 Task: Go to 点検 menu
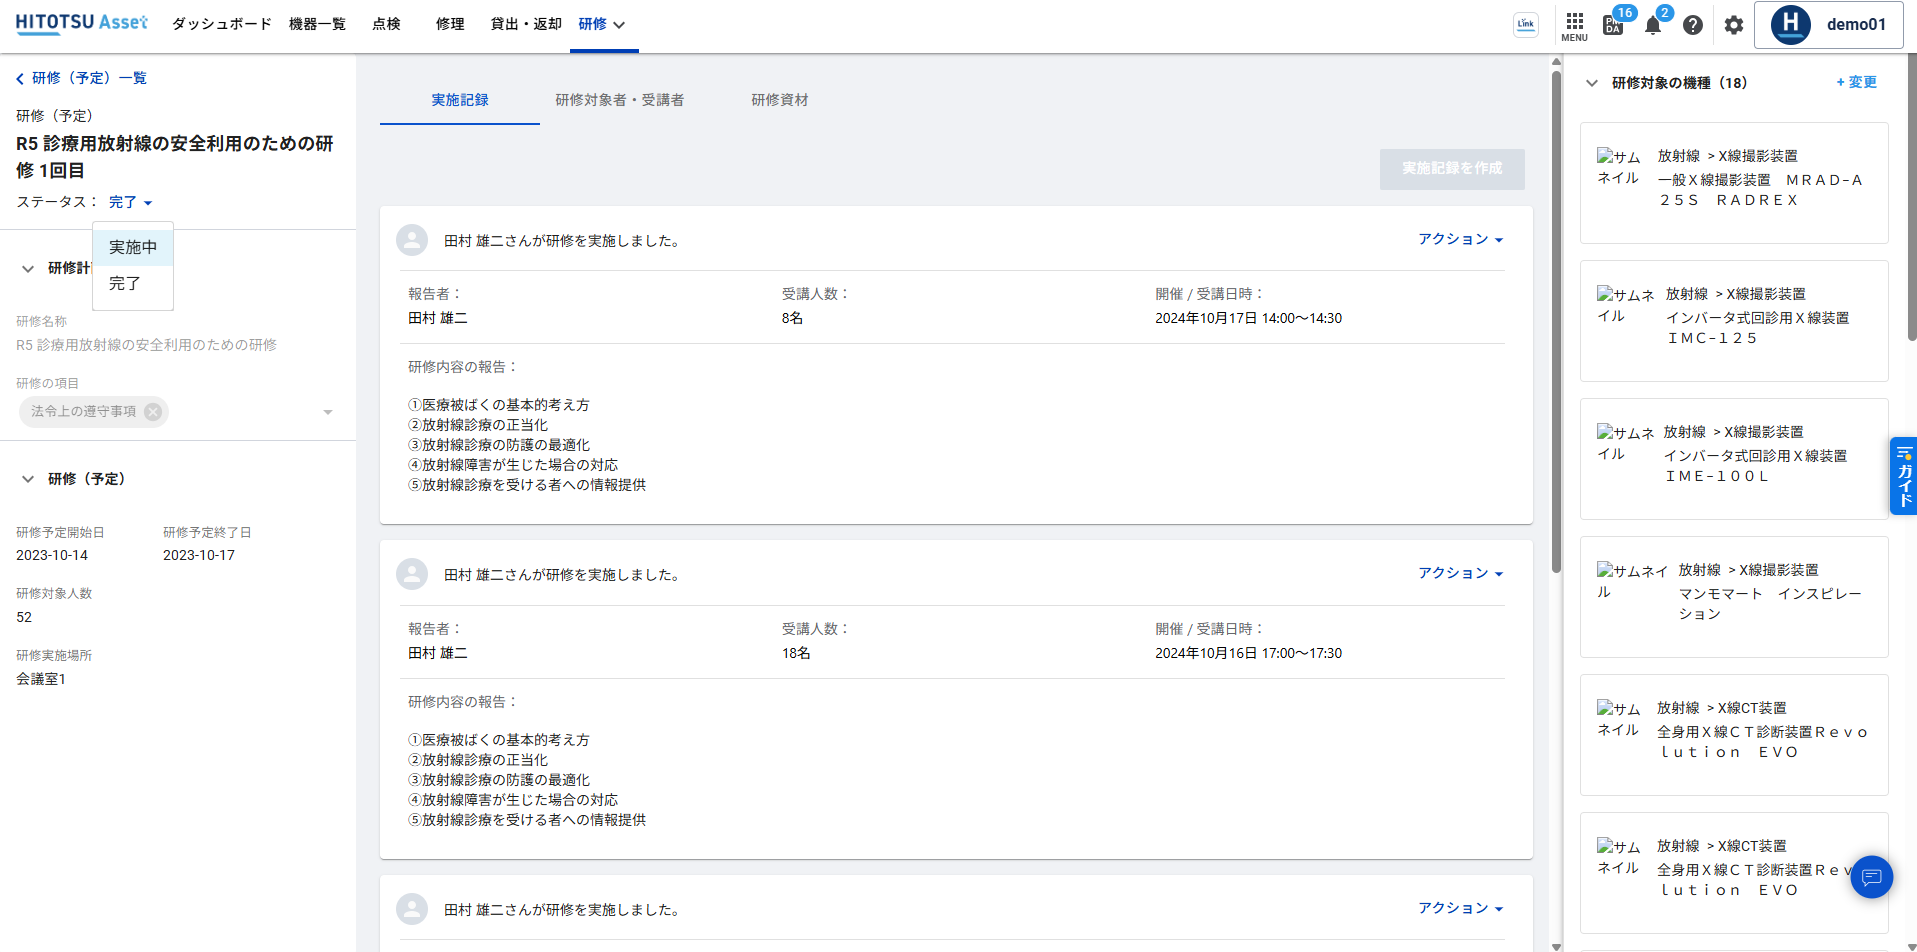tap(386, 24)
